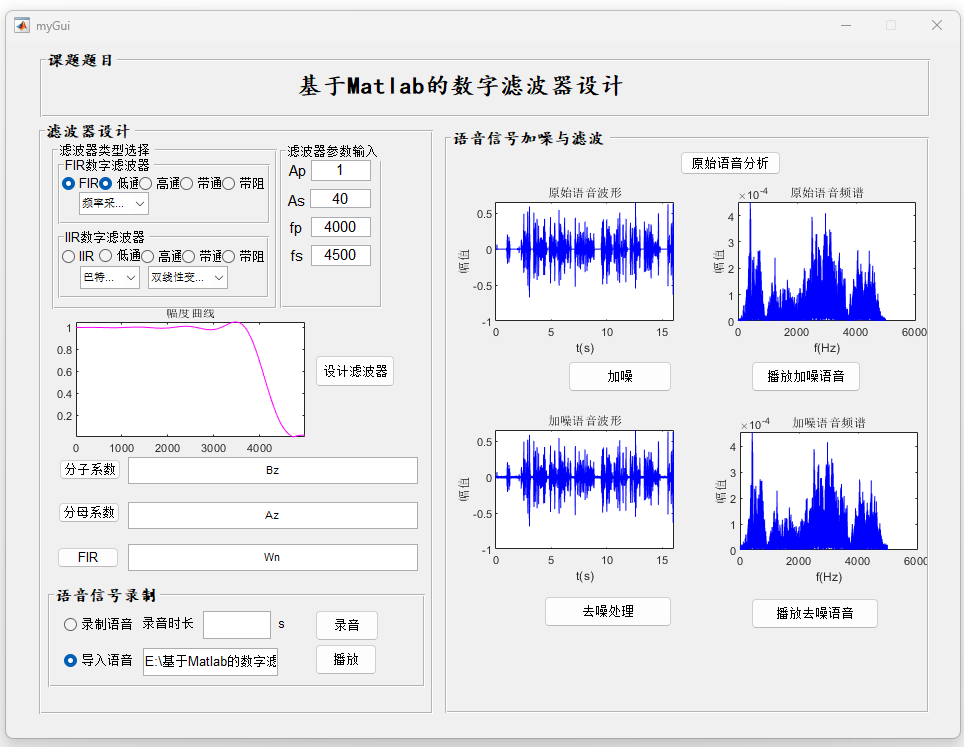
Task: Choose 带阻 in the IIR数字滤波器 group
Action: [x=229, y=256]
